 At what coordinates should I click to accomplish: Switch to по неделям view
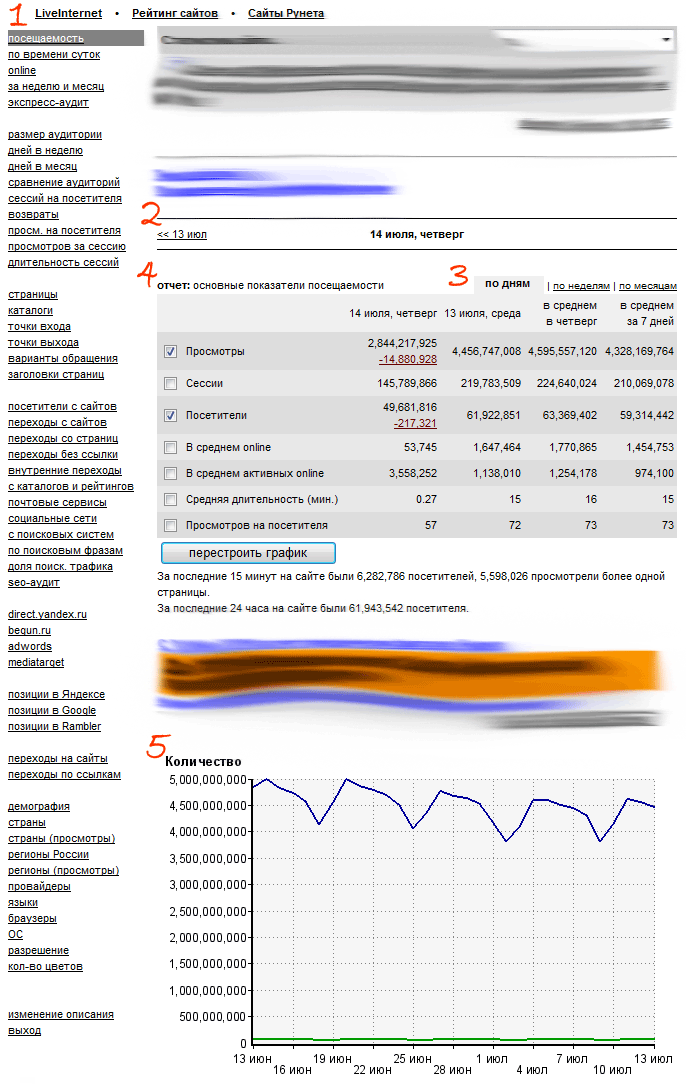pos(582,286)
